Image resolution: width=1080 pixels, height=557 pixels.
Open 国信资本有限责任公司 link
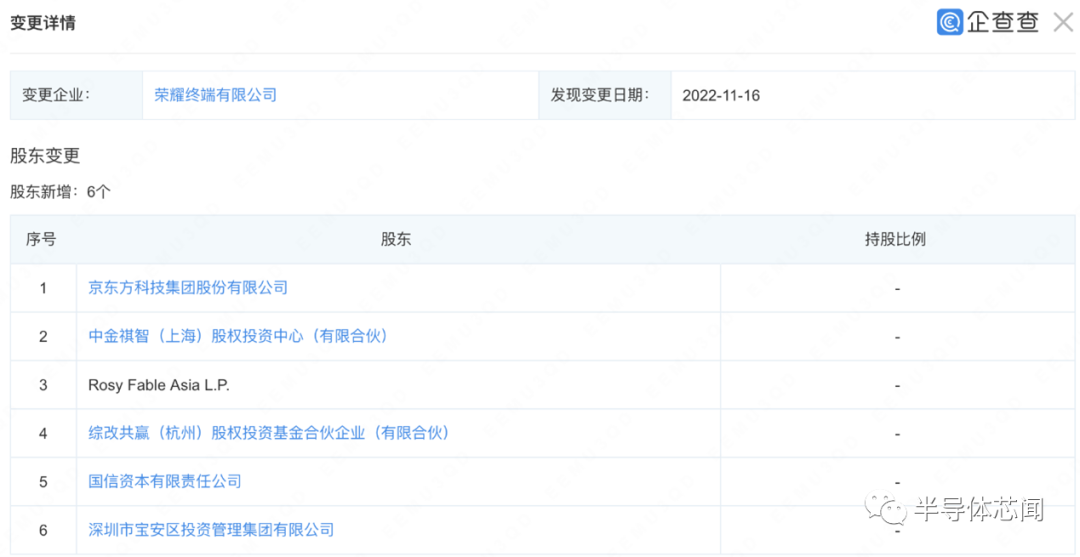pos(165,481)
